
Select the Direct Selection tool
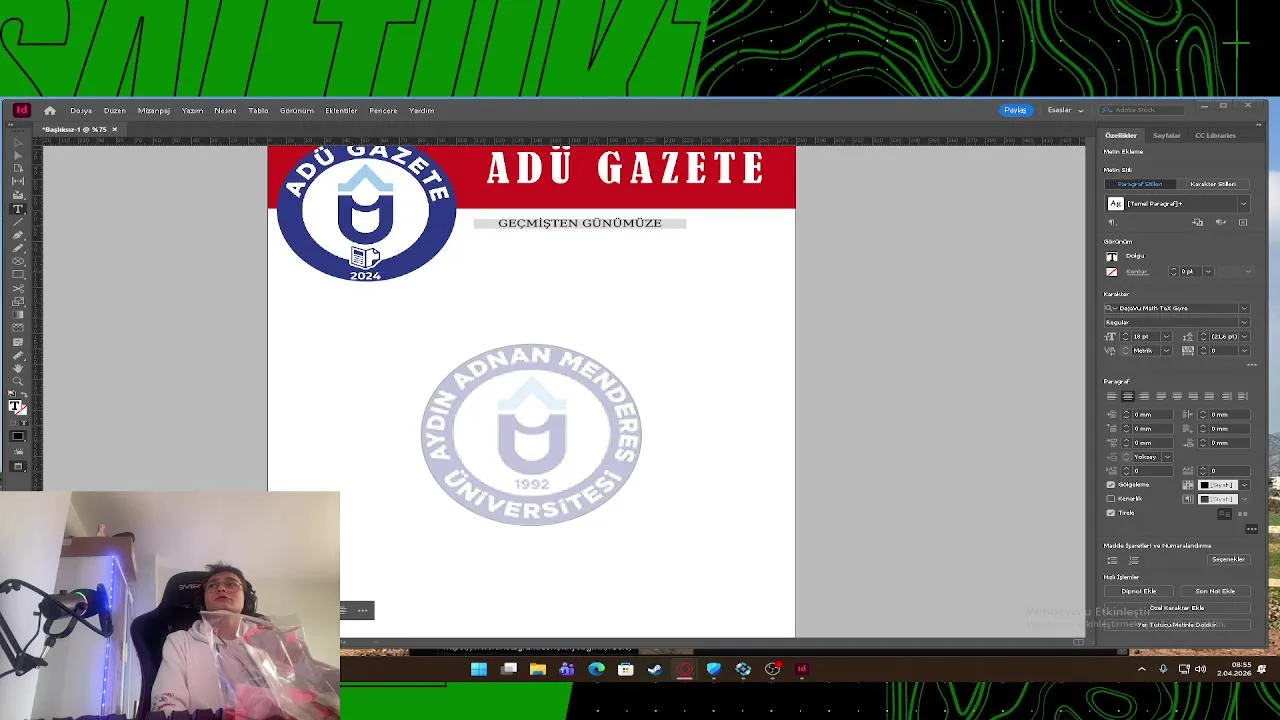click(18, 155)
